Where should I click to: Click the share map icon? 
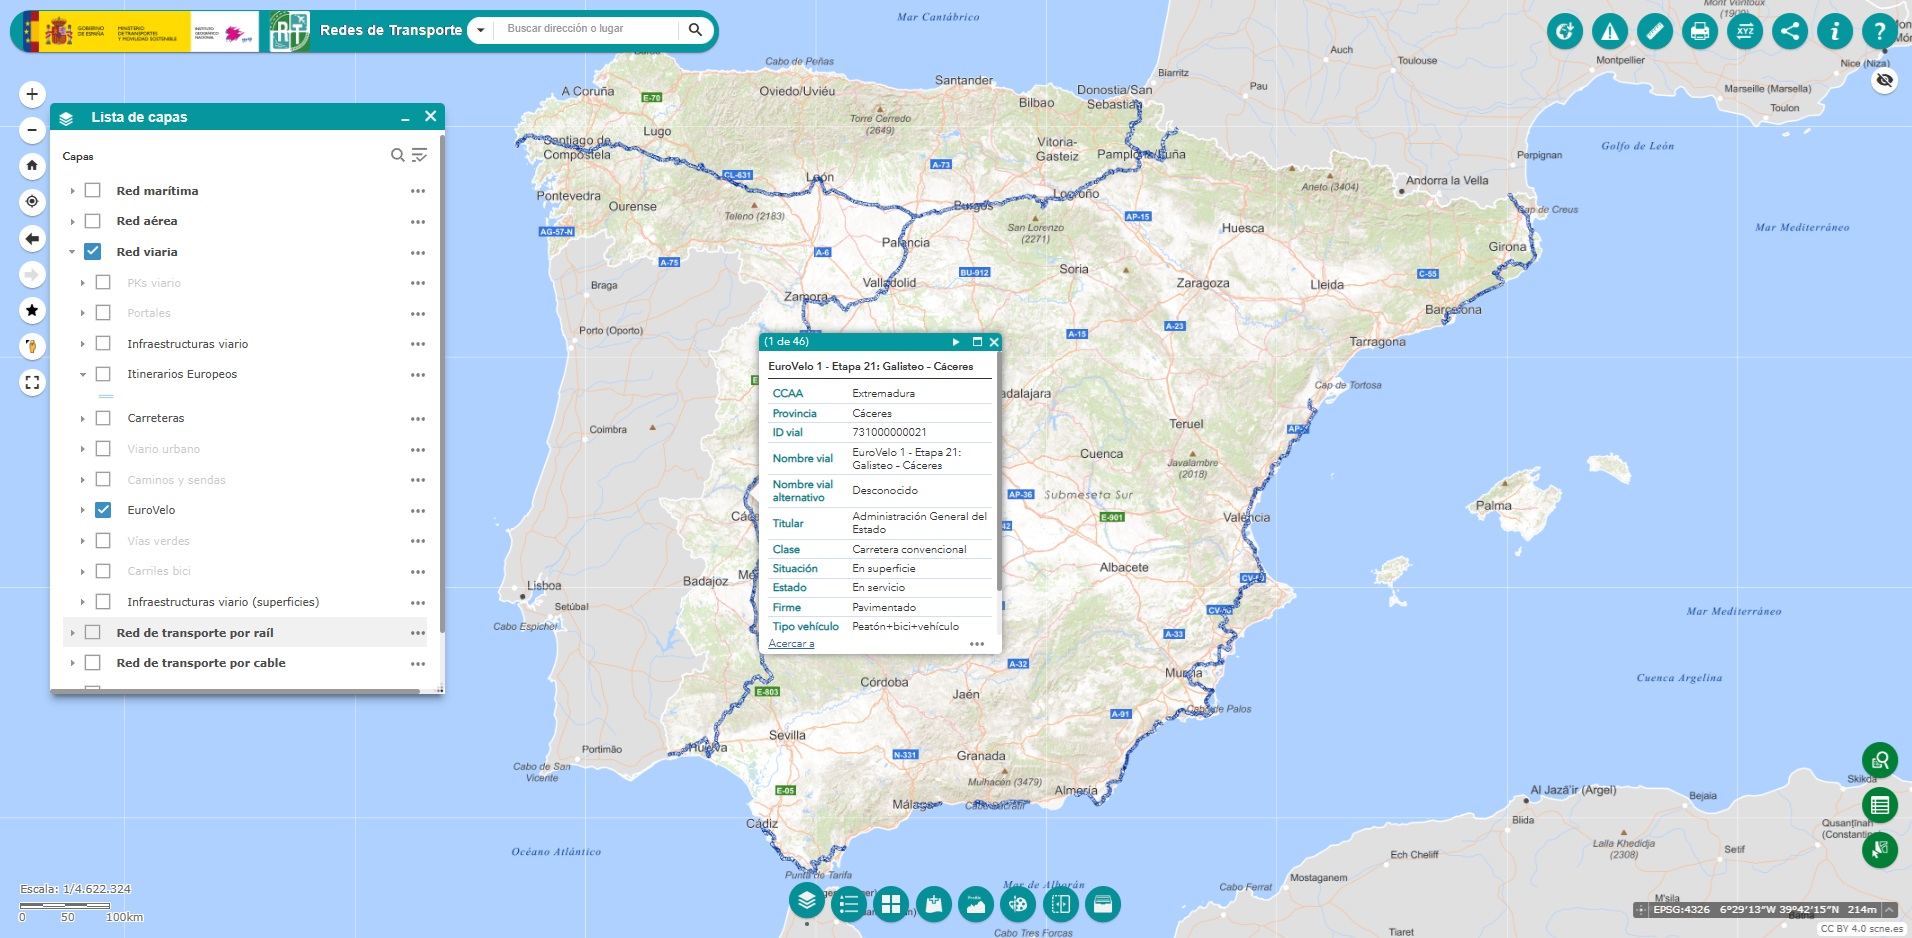[x=1790, y=31]
